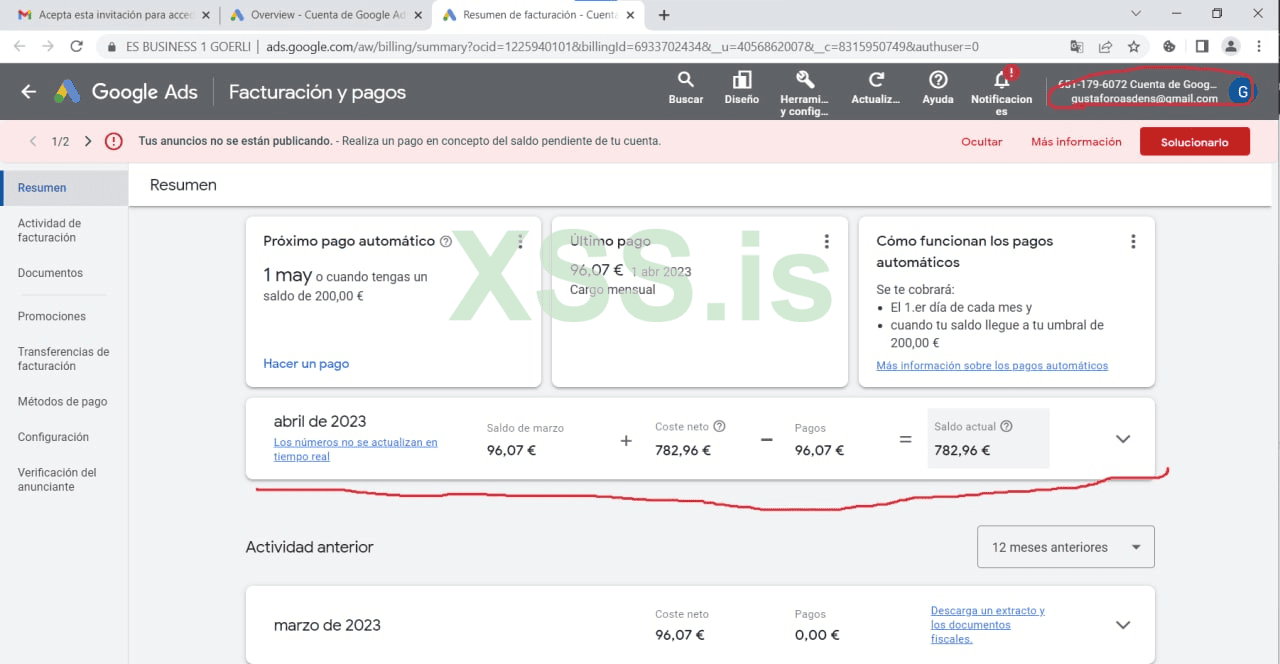Switch to Overview - Cuenta de Google Ads tab
This screenshot has width=1280, height=664.
325,15
